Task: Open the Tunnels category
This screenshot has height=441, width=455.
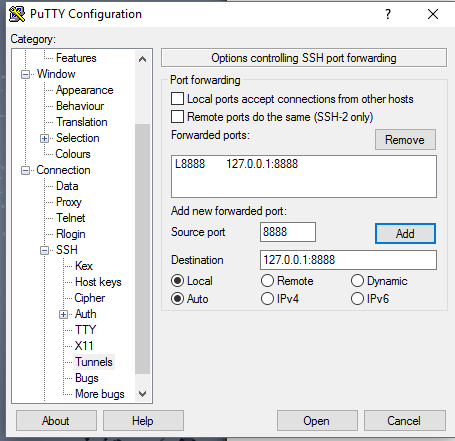Action: tap(94, 362)
